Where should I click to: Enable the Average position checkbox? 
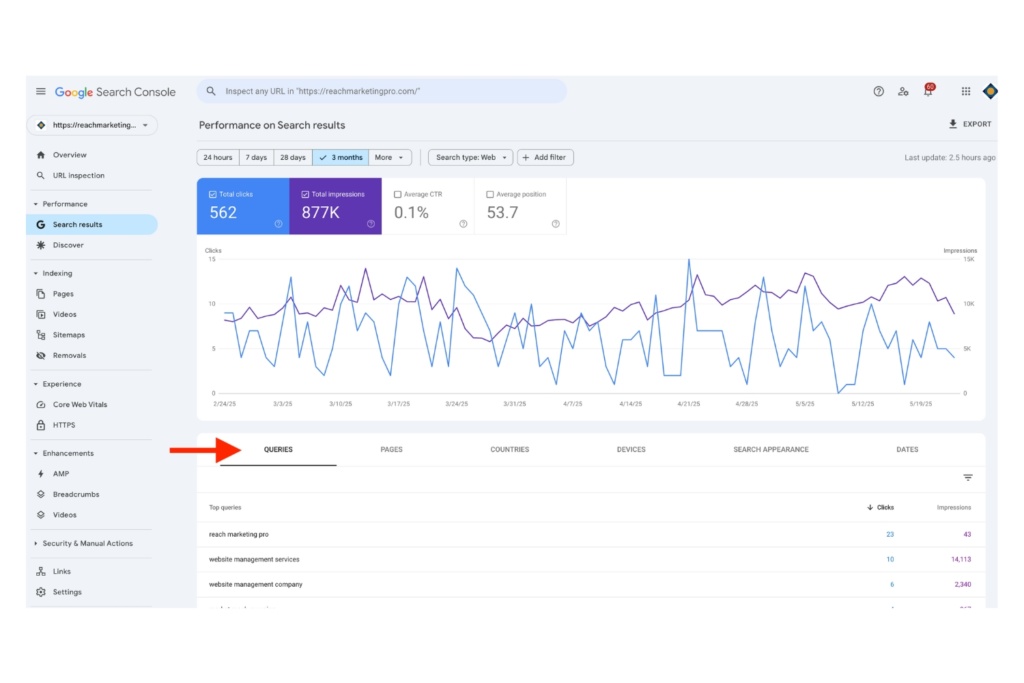[490, 195]
